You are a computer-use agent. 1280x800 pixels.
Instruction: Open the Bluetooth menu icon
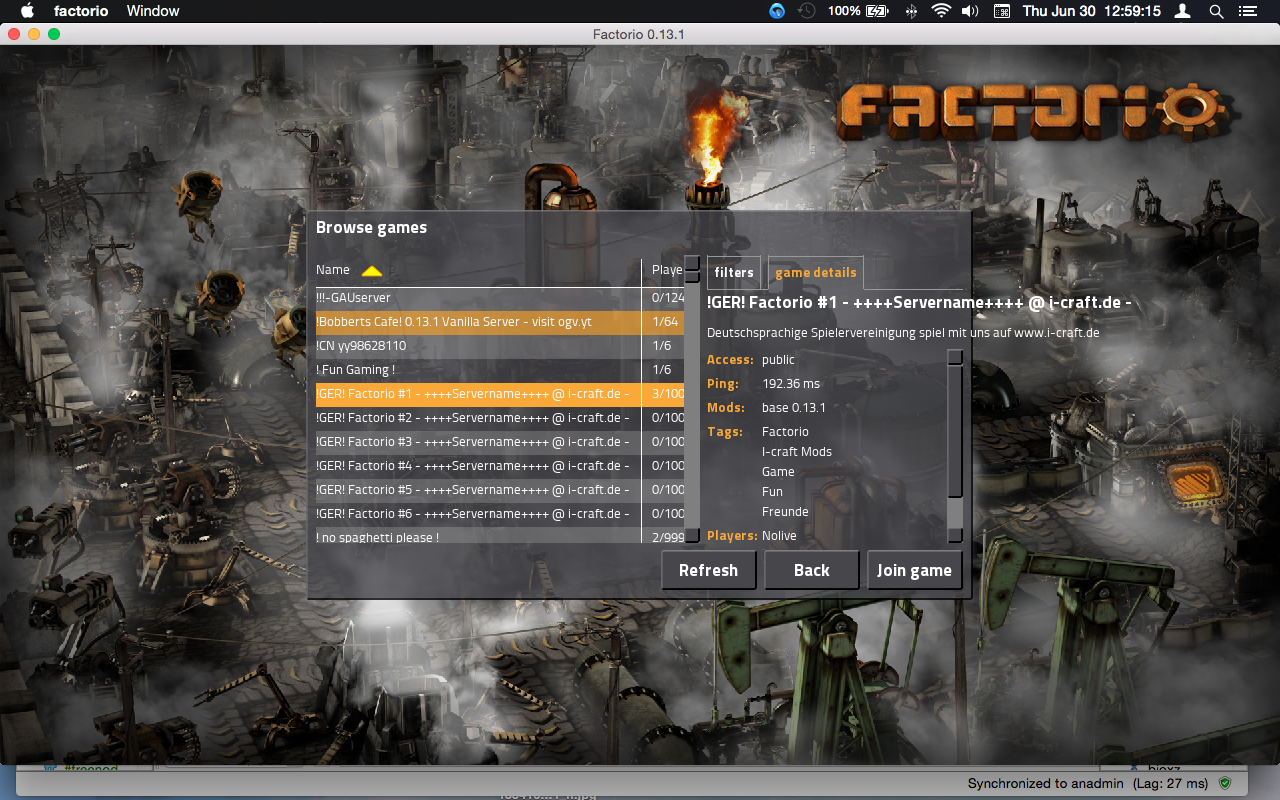pyautogui.click(x=911, y=11)
